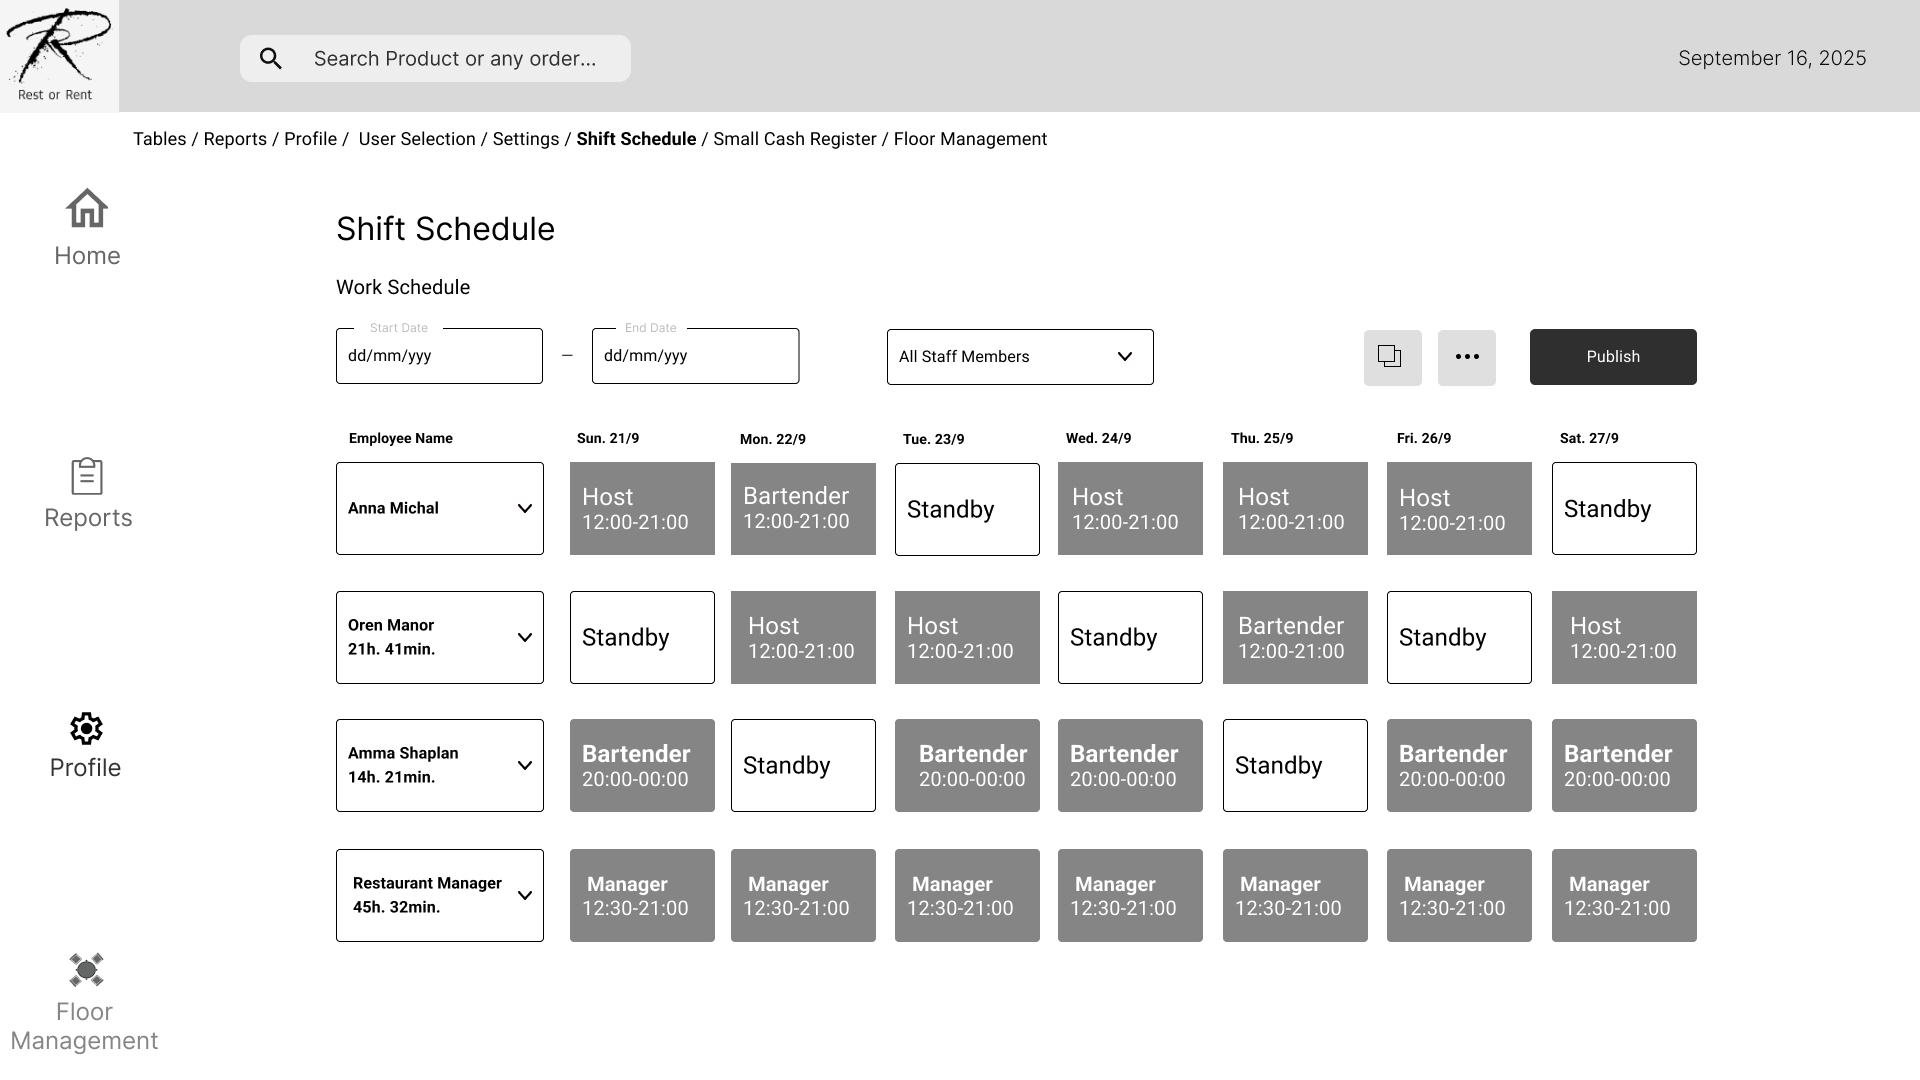Open Small Cash Register breadcrumb tab
Viewport: 1920px width, 1080px height.
pos(794,139)
